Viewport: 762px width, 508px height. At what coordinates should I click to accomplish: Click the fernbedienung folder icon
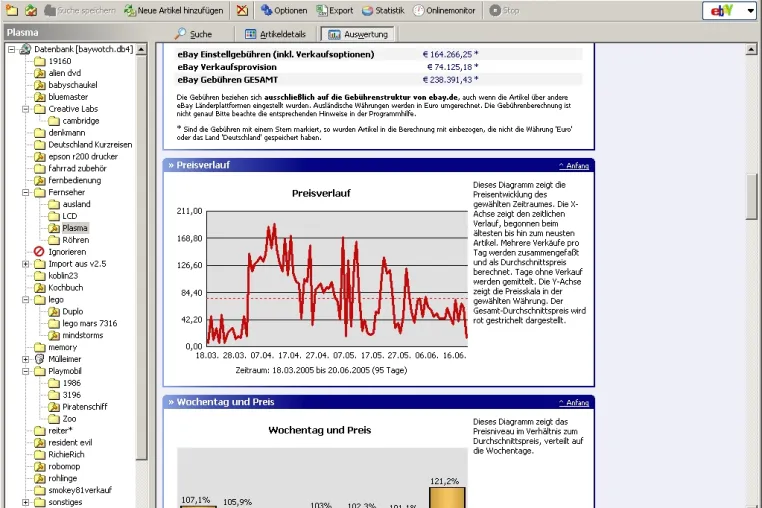coord(40,180)
